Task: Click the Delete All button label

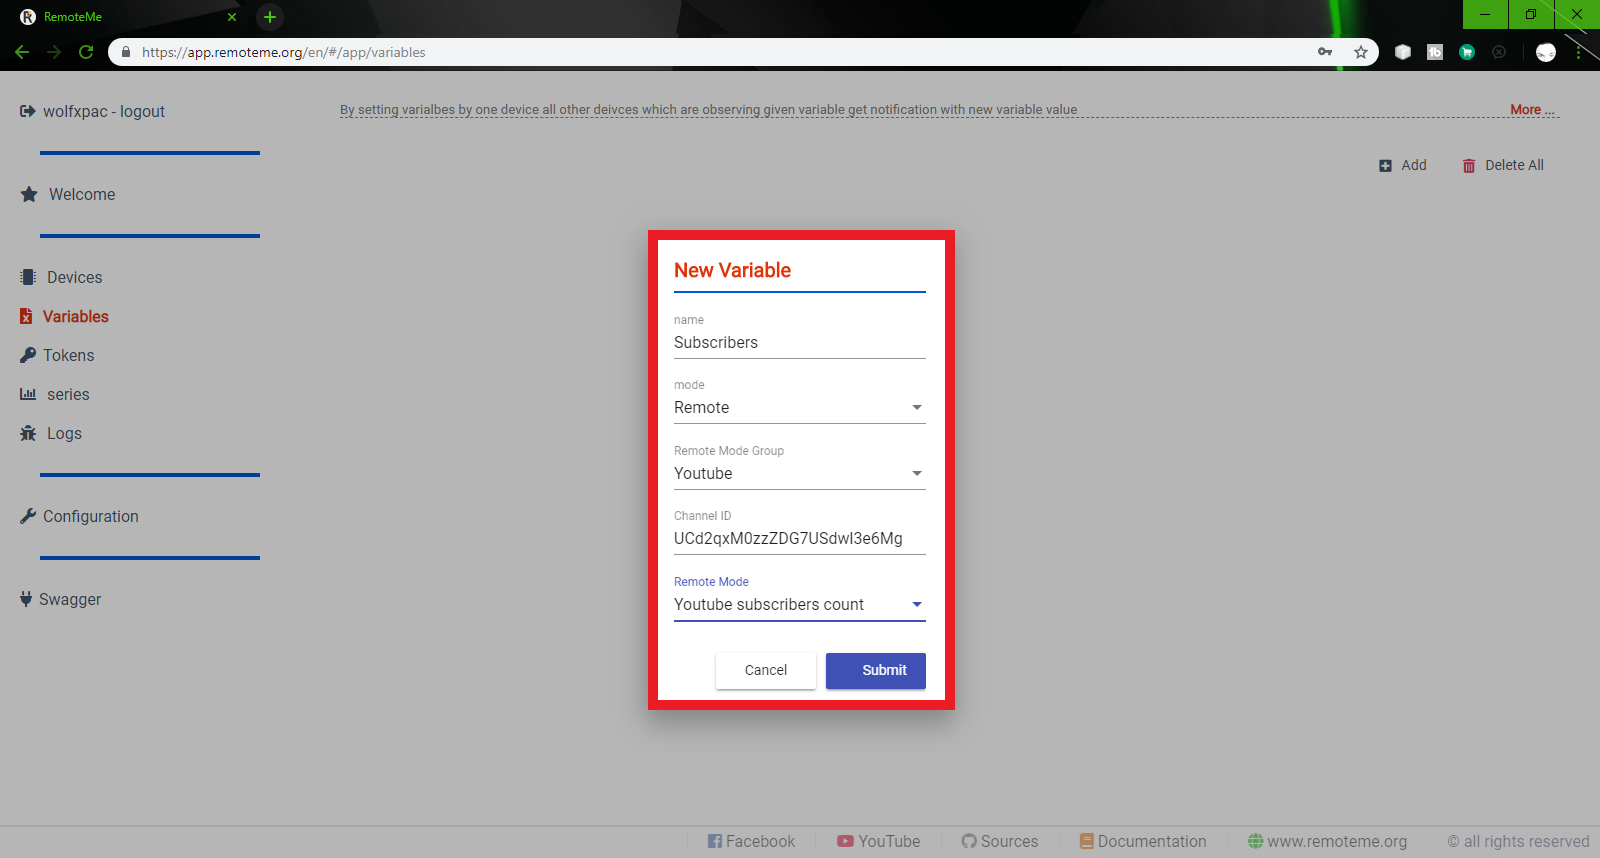Action: click(1514, 165)
